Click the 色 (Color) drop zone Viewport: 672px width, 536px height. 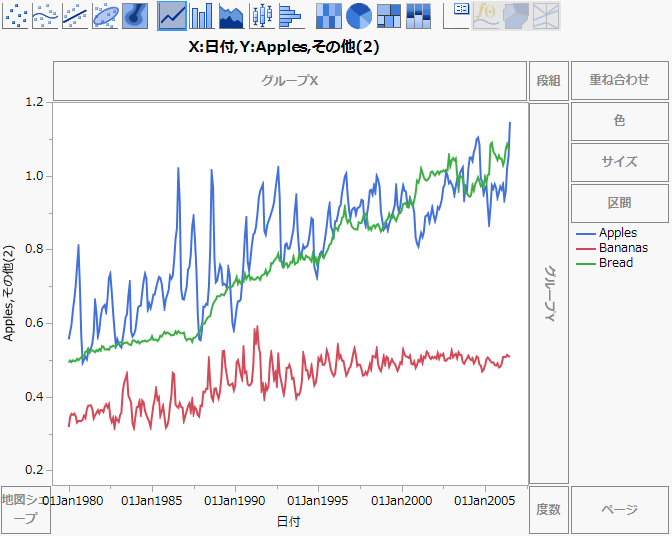coord(619,121)
